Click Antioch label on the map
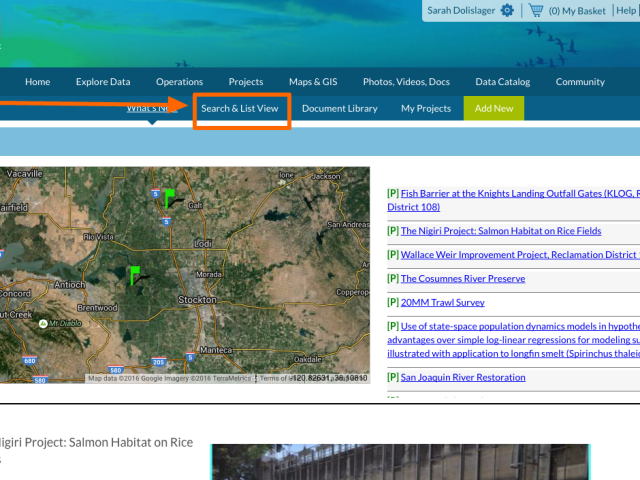The image size is (640, 480). (70, 285)
